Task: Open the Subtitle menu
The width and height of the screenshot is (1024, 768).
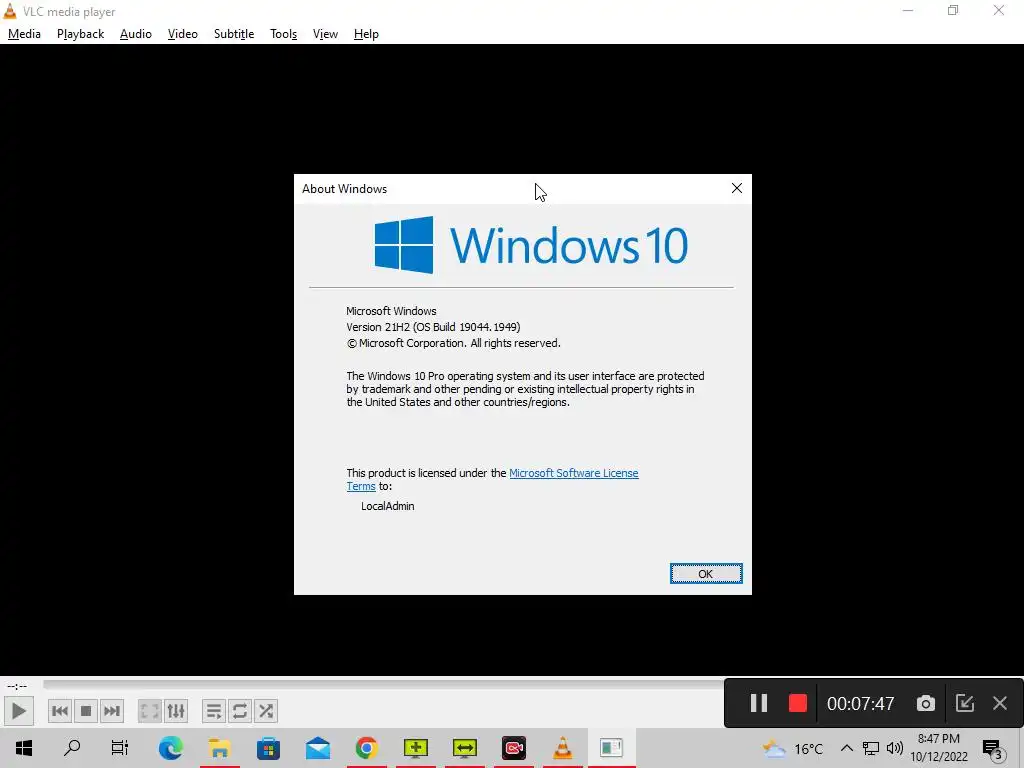Action: click(x=234, y=34)
